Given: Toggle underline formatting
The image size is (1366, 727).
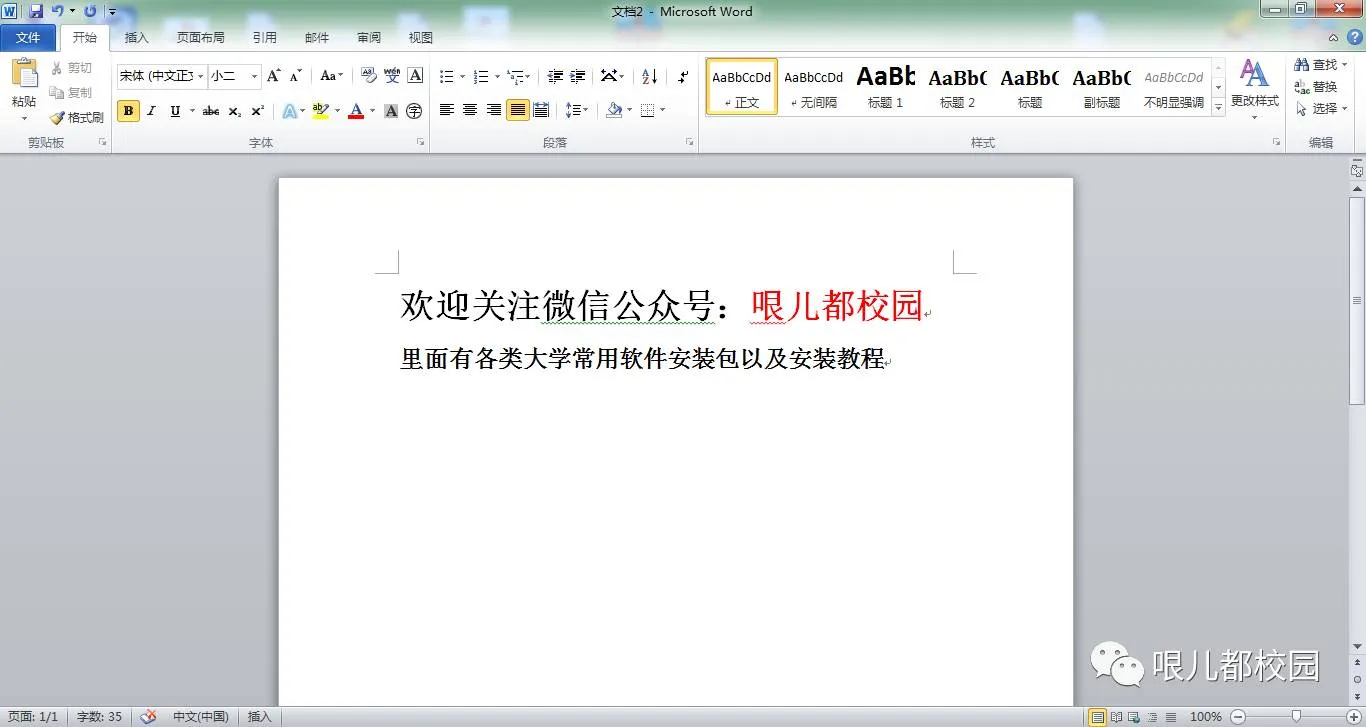Looking at the screenshot, I should 176,111.
